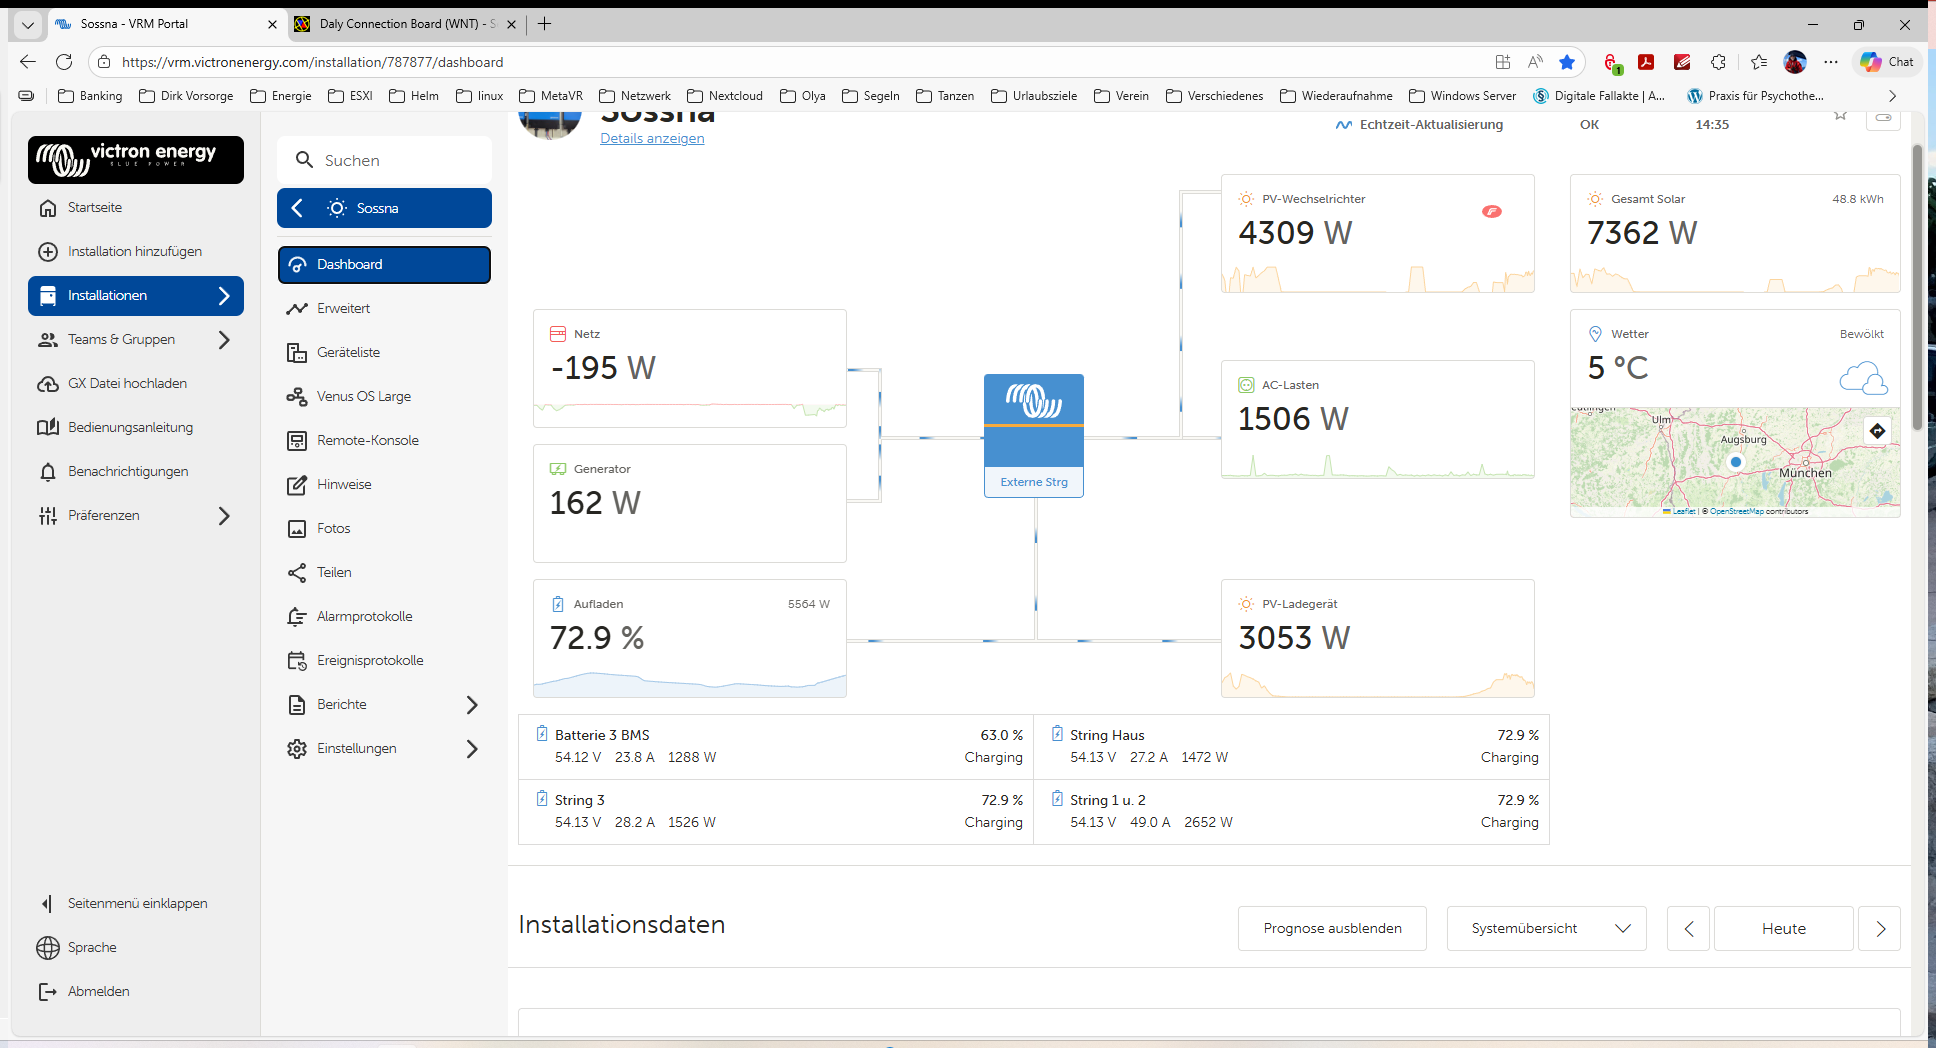This screenshot has width=1936, height=1048.
Task: Click the Benachrichtigungen bell icon
Action: tap(48, 472)
